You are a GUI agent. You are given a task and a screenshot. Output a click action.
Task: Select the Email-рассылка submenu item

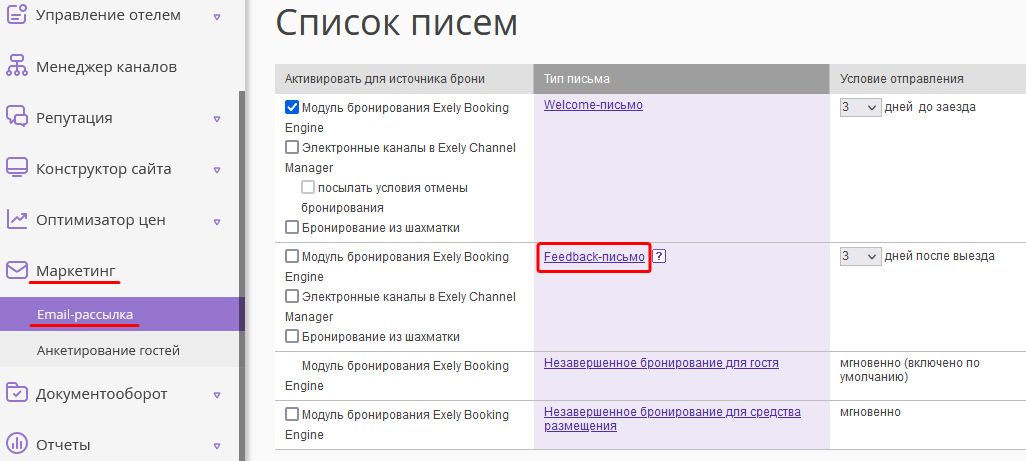click(x=122, y=315)
